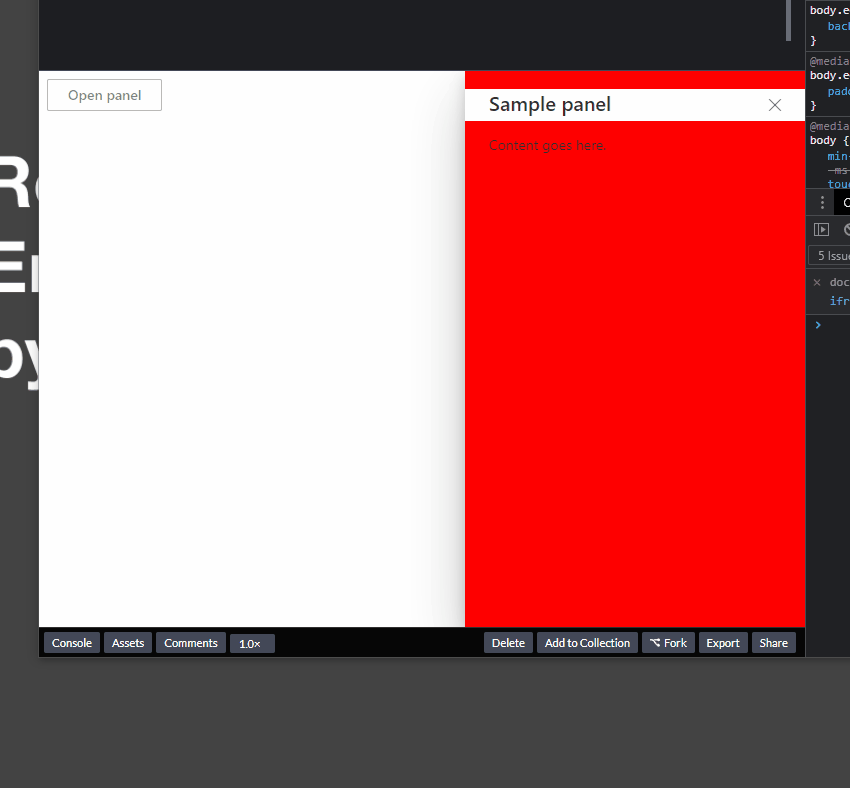
Task: Open the Assets panel
Action: [x=128, y=643]
